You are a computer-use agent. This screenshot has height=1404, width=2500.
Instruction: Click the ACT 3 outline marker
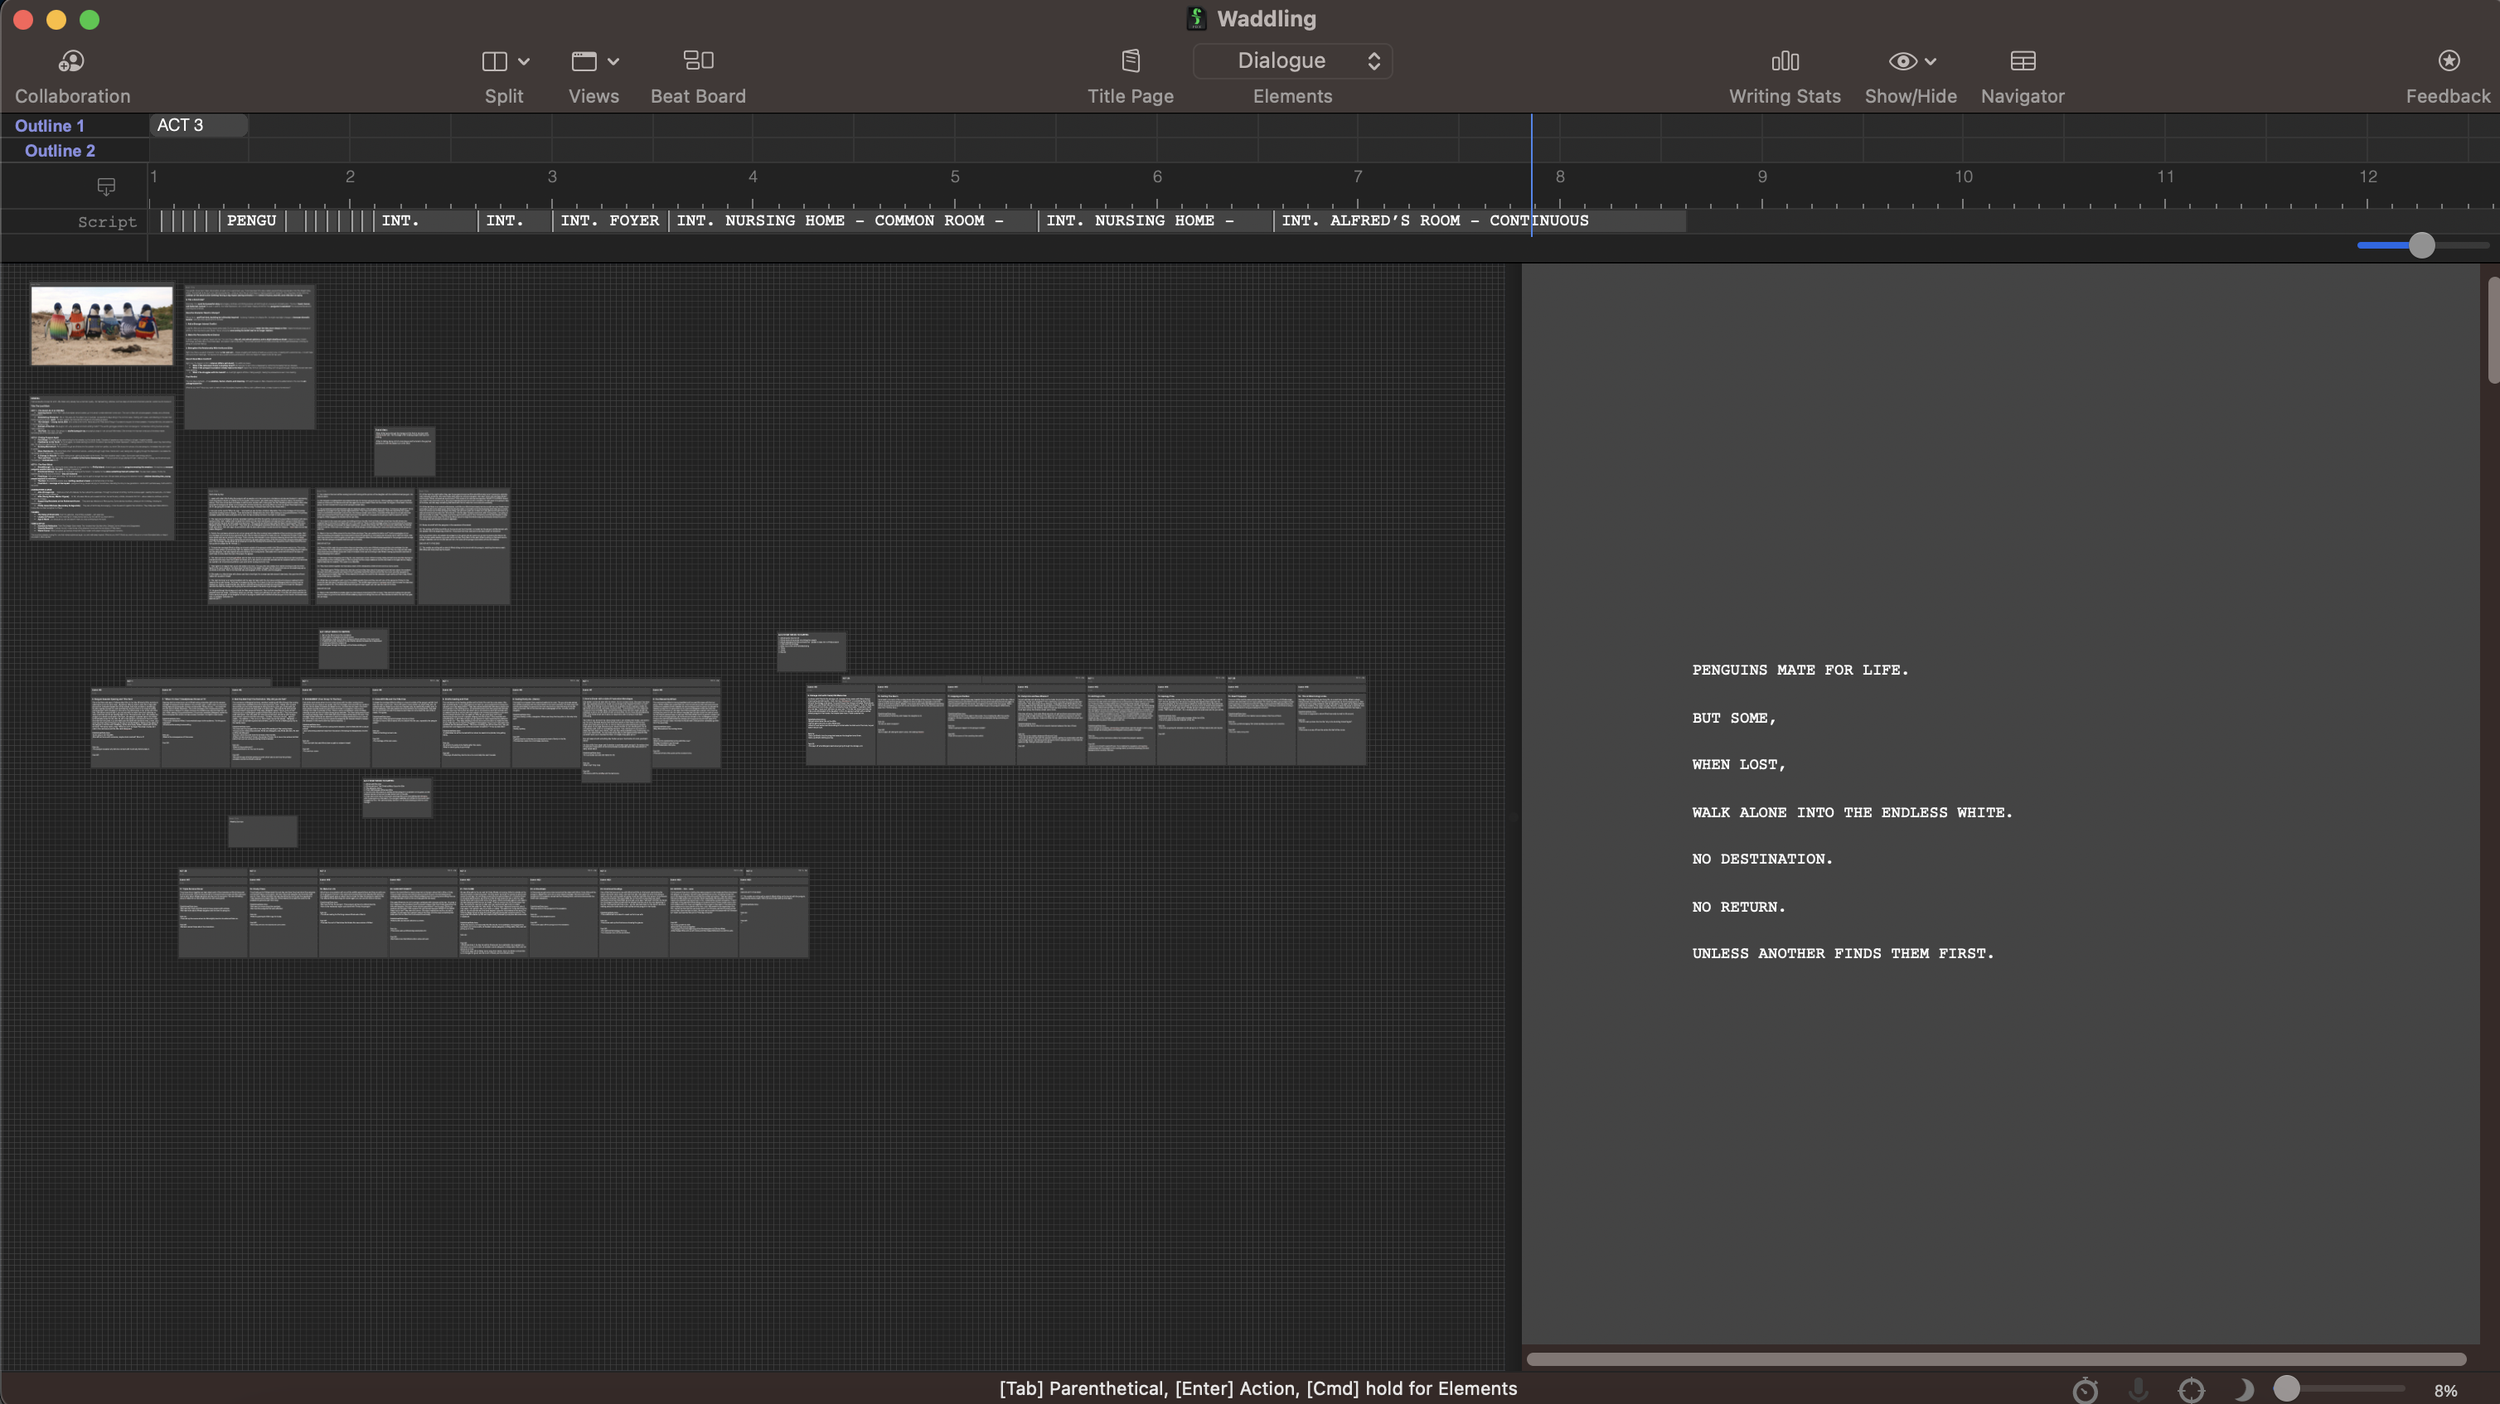coord(198,125)
